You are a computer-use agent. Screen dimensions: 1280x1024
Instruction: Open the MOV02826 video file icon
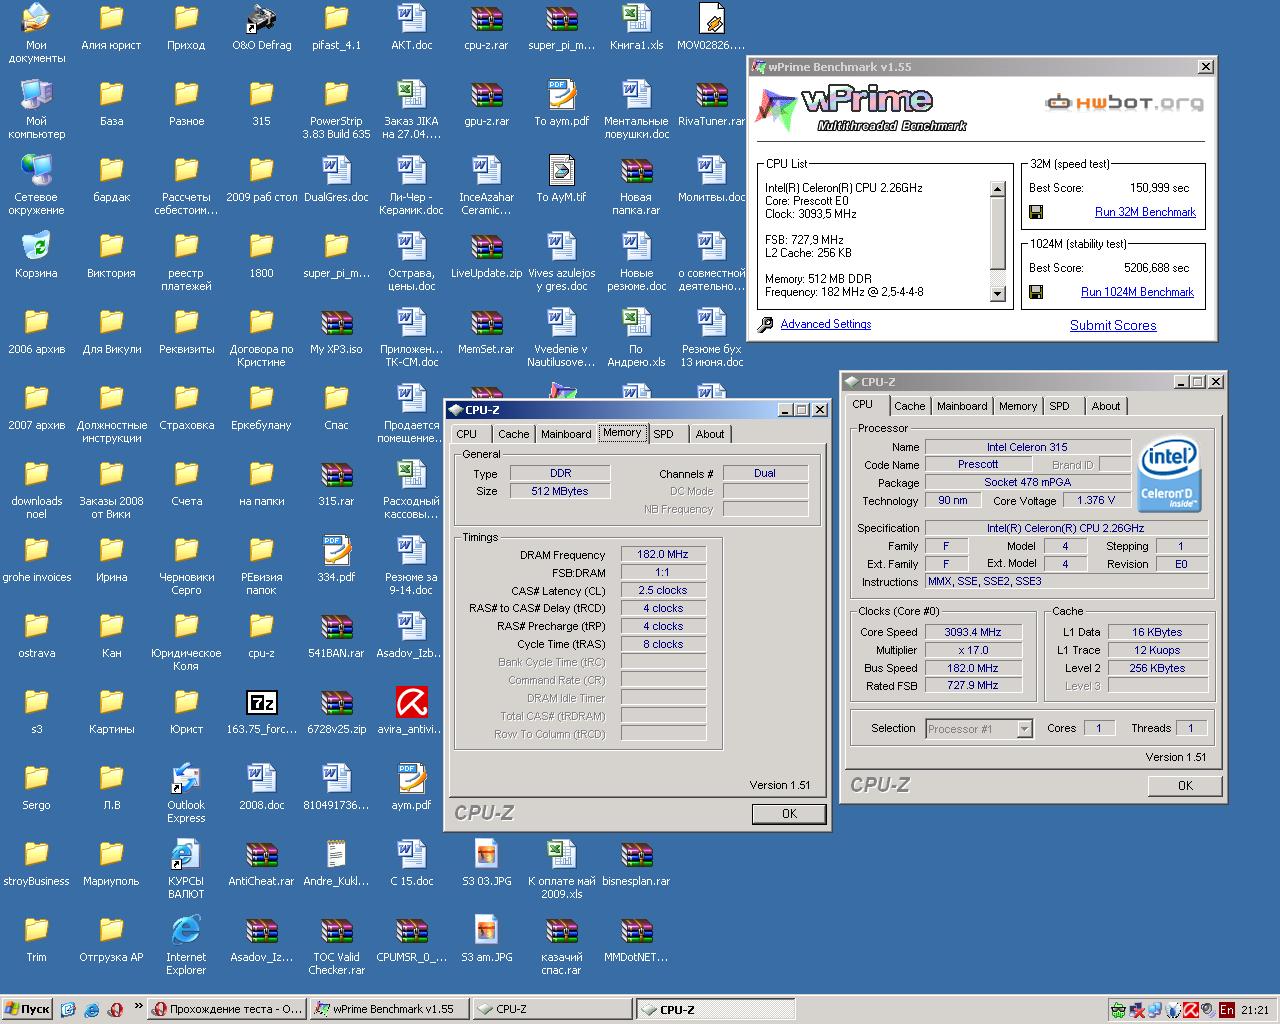711,19
